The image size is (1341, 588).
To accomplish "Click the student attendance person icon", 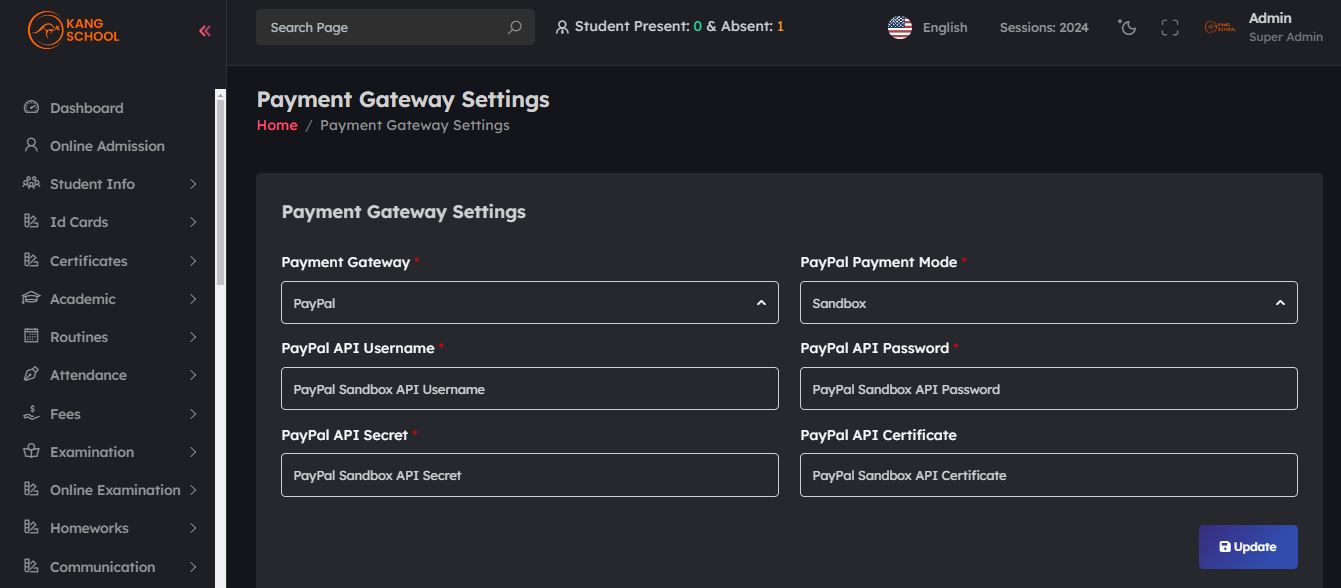I will pyautogui.click(x=562, y=27).
